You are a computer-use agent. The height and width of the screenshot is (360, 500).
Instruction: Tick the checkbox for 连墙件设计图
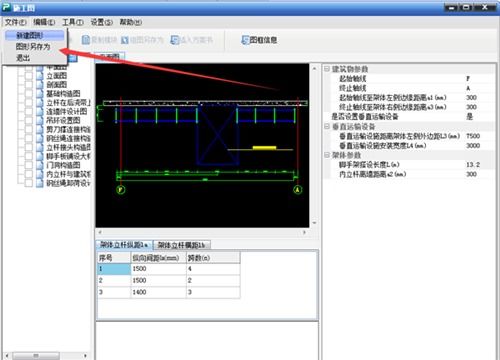(x=29, y=111)
